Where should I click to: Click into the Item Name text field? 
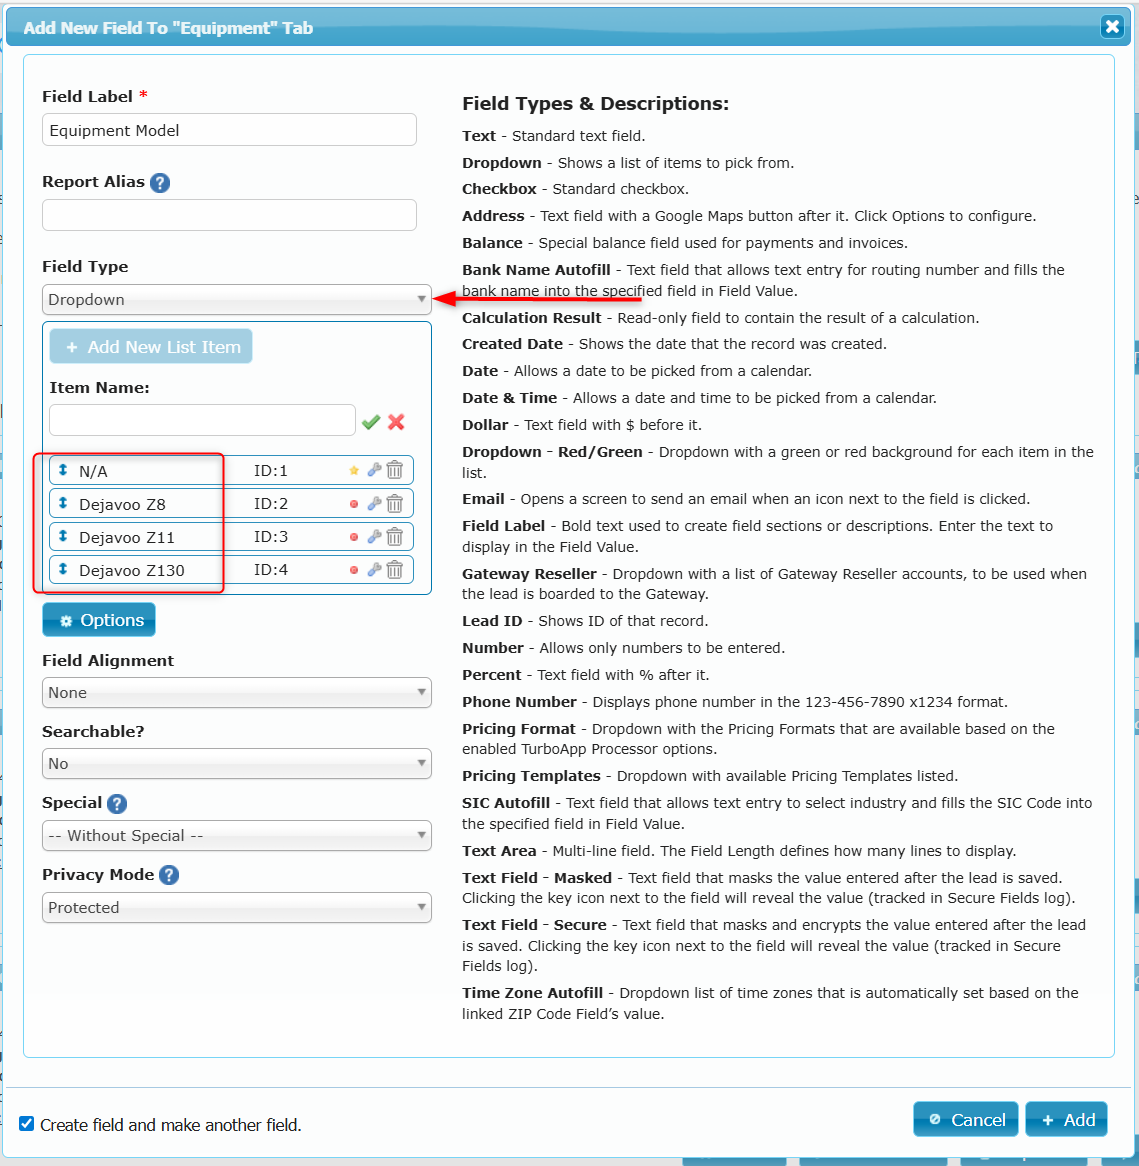(x=202, y=420)
